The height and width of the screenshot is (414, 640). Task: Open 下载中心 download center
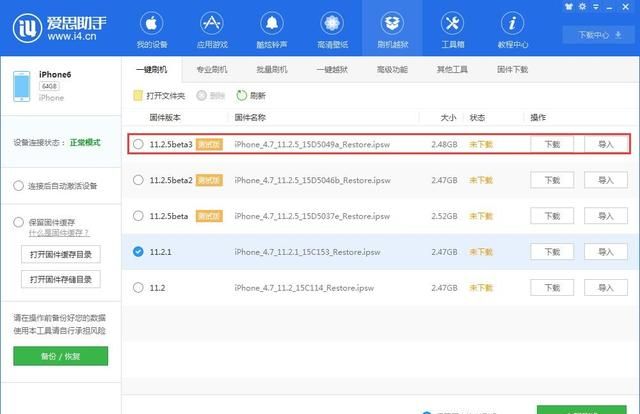click(599, 35)
